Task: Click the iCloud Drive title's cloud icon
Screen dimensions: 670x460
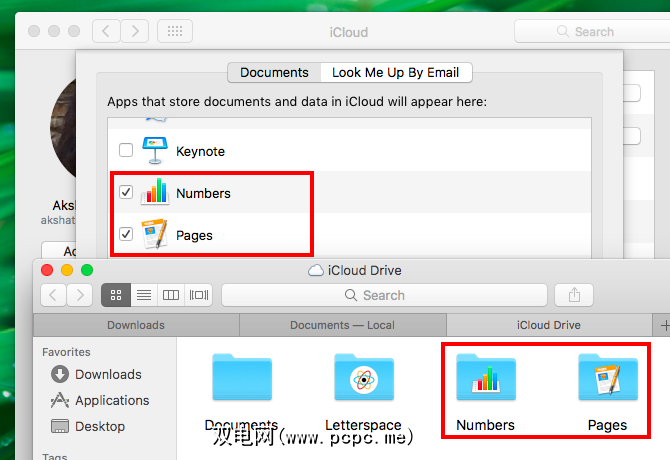Action: pos(316,270)
